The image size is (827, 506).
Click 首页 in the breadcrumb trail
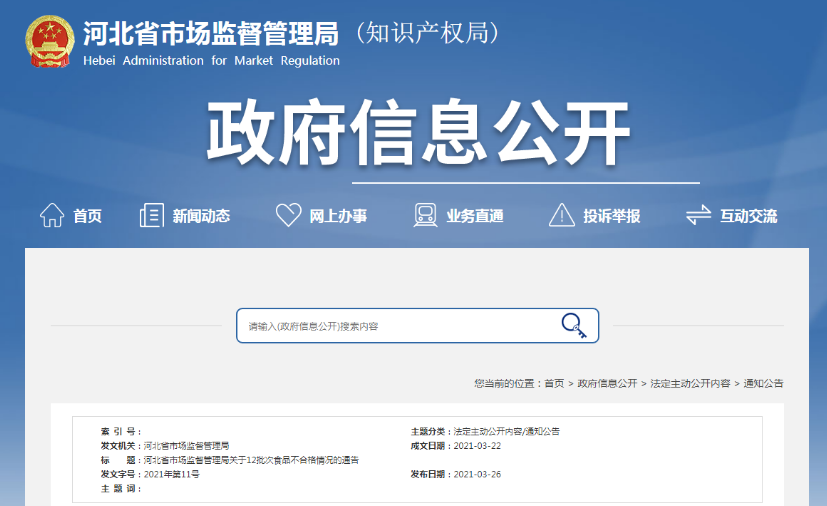(554, 384)
